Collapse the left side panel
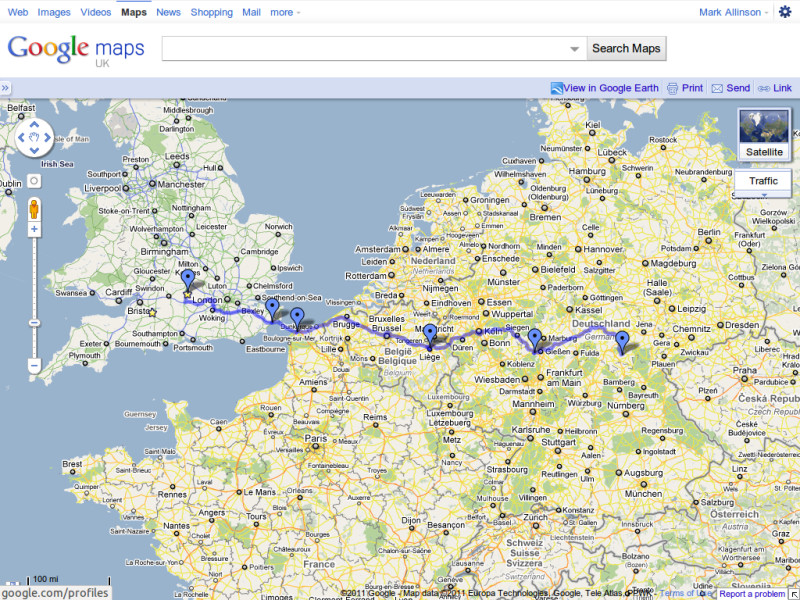 (x=5, y=88)
